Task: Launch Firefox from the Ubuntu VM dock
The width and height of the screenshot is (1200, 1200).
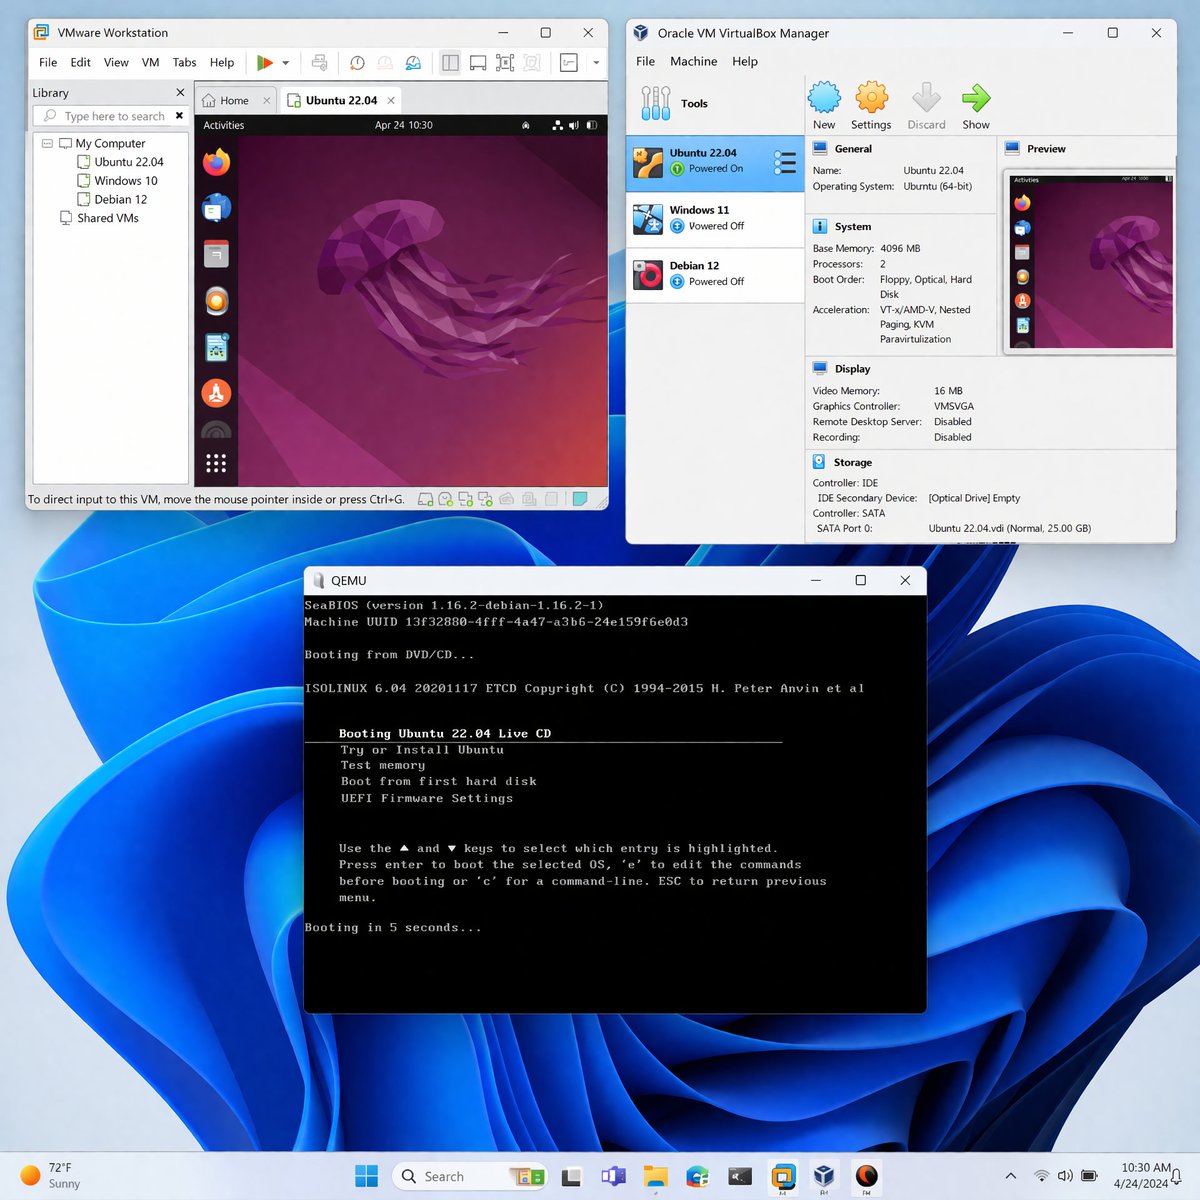Action: 216,162
